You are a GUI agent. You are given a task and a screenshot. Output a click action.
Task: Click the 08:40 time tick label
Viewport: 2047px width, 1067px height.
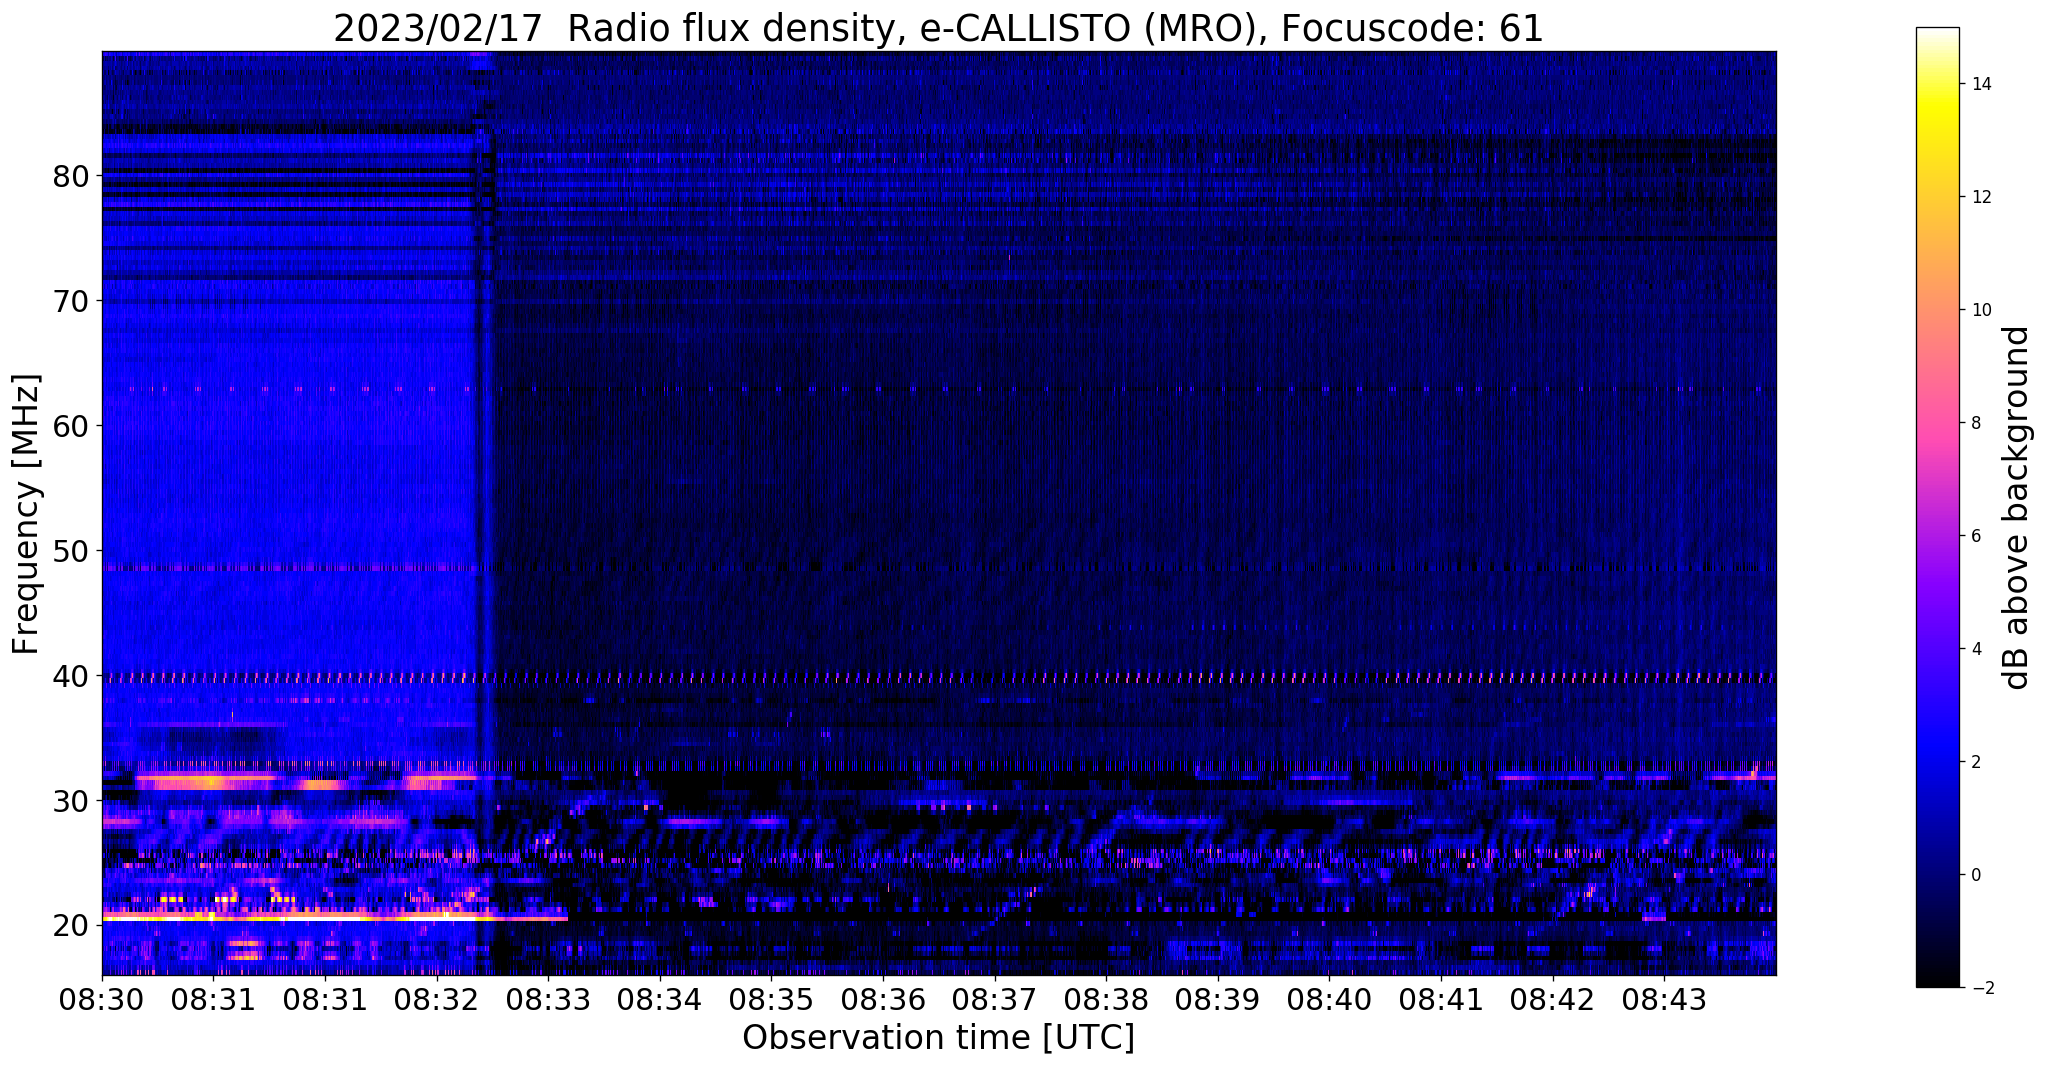1329,1000
